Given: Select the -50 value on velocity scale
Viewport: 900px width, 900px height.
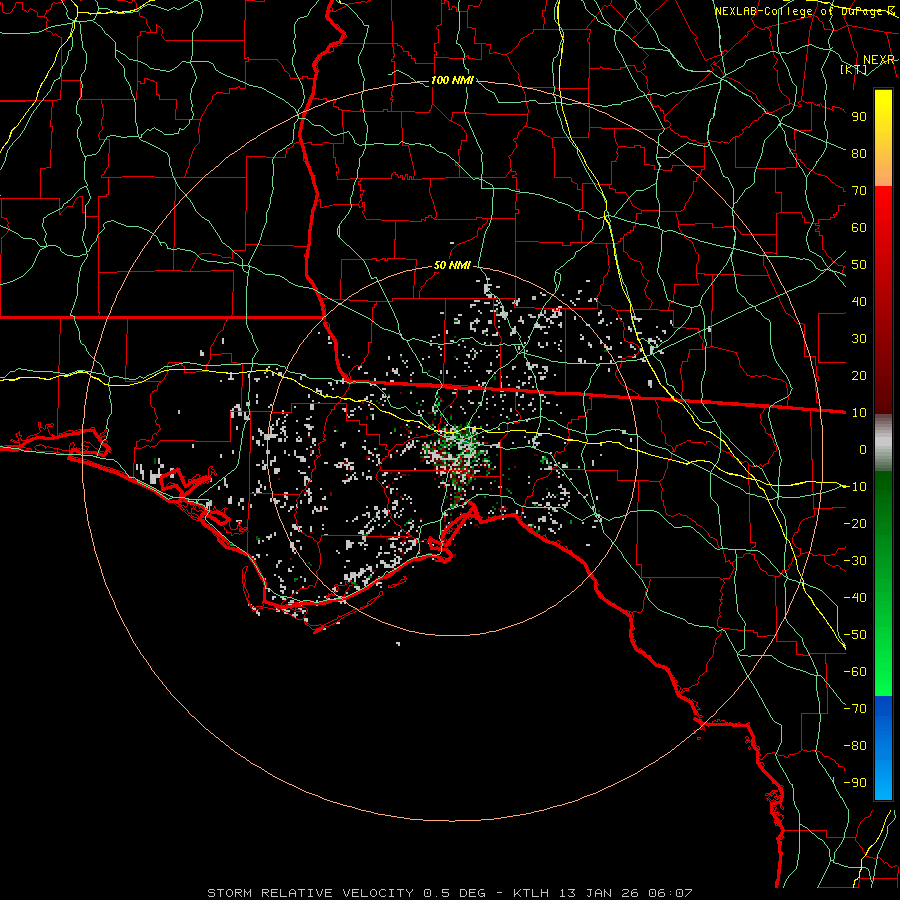Looking at the screenshot, I should pyautogui.click(x=855, y=635).
